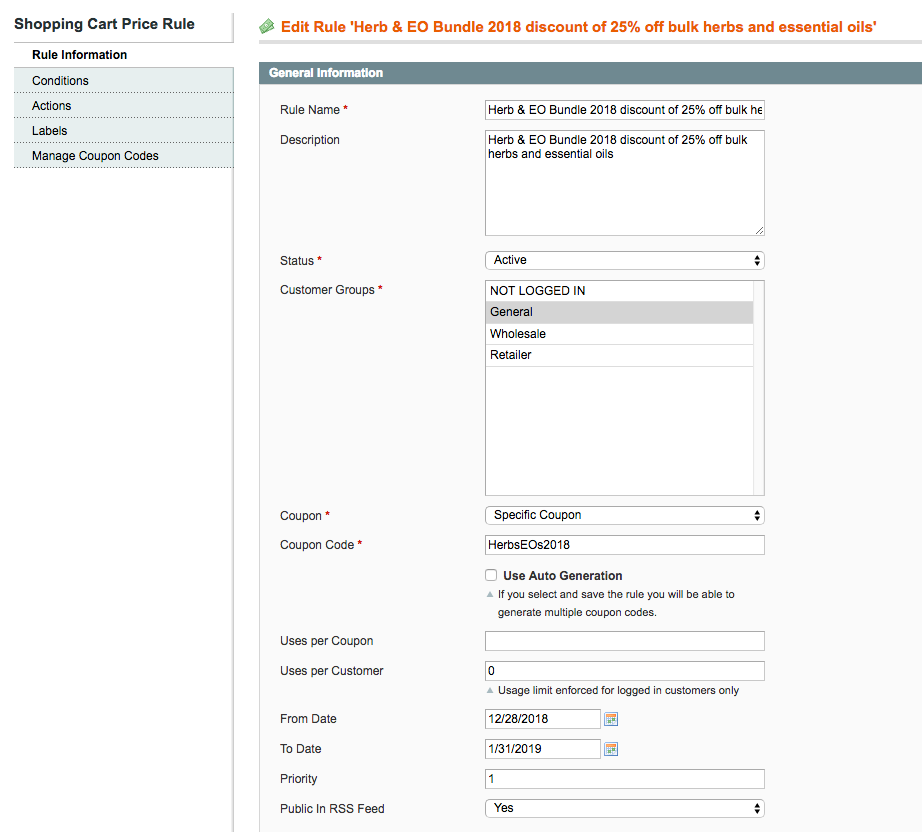This screenshot has height=832, width=922.
Task: Open Manage Coupon Codes tab
Action: [95, 156]
